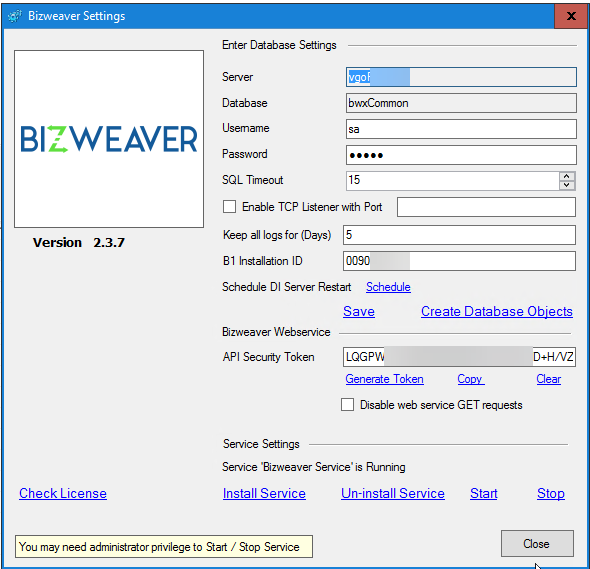590x569 pixels.
Task: Open the Schedule DI Server Restart link
Action: point(388,287)
